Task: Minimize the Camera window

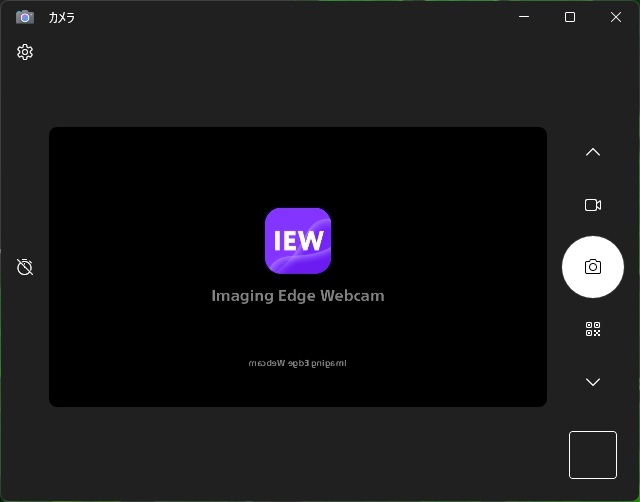Action: [524, 17]
